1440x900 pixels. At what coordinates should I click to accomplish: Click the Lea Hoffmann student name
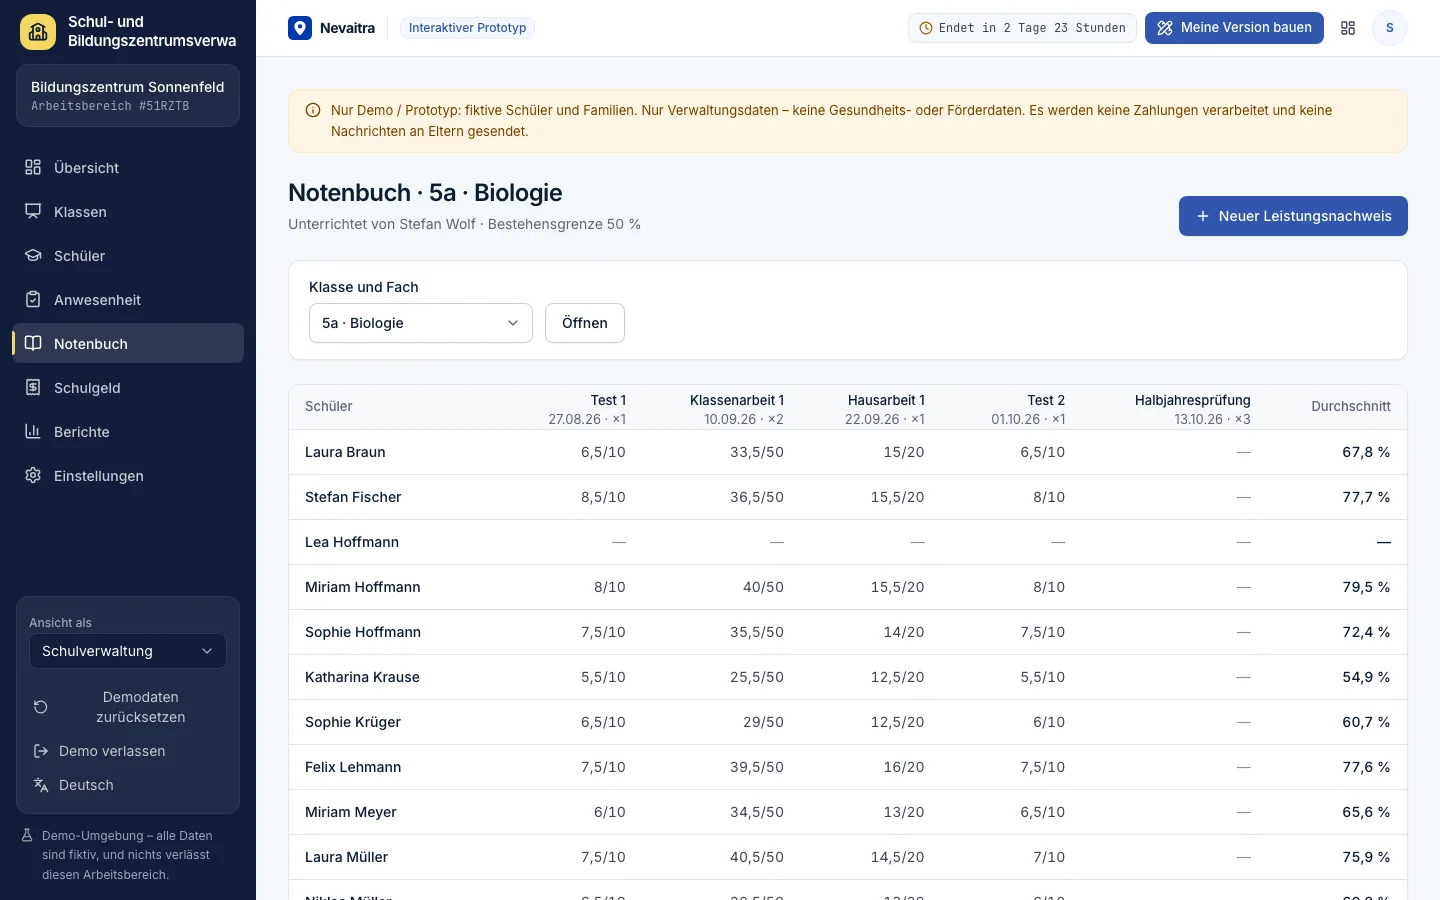352,542
